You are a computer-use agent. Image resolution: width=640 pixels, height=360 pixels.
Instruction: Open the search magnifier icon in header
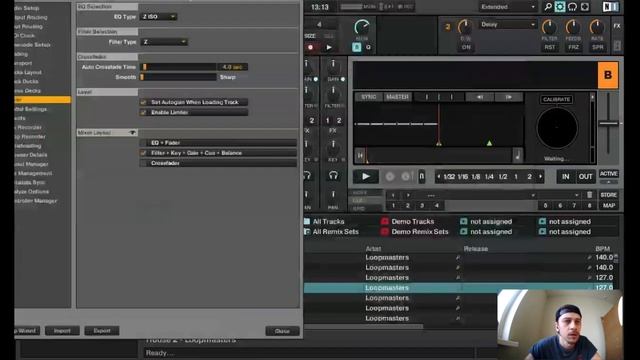tap(548, 7)
